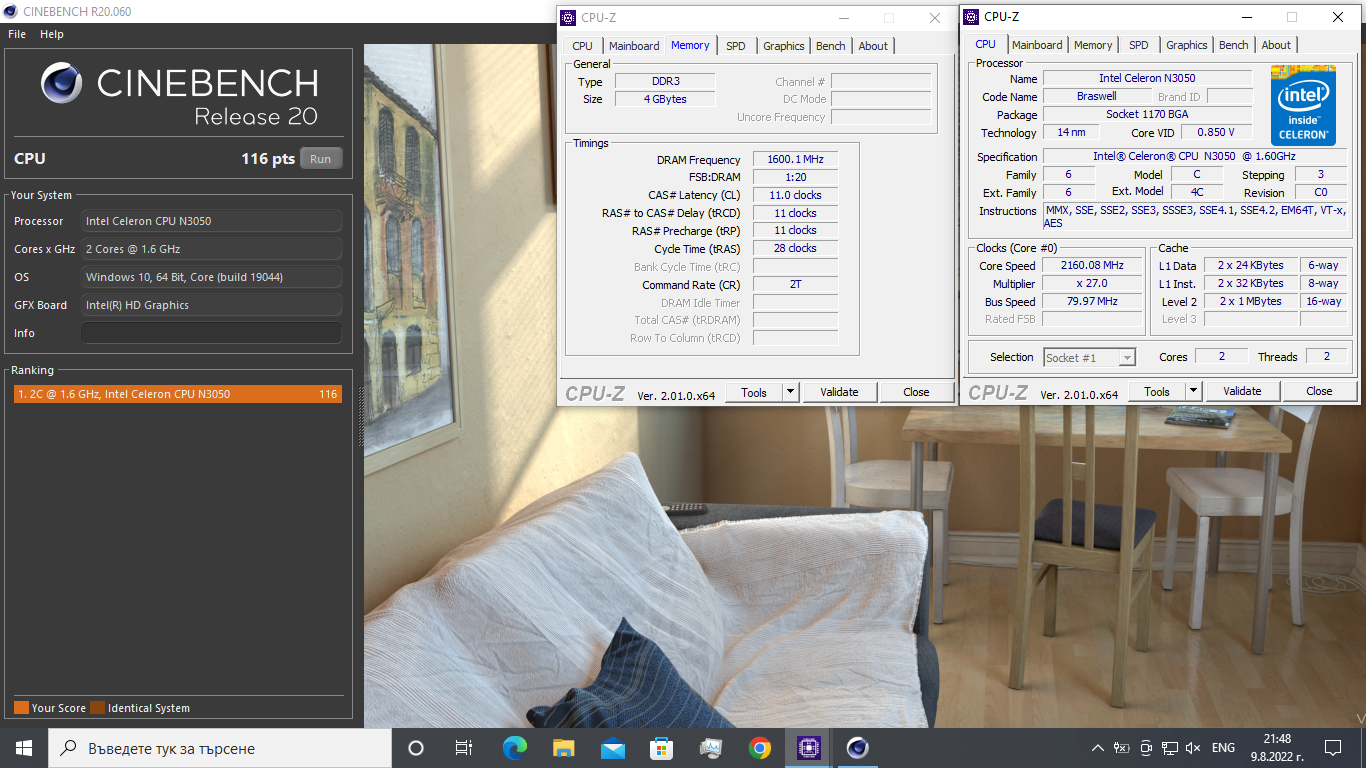Open Microsoft Store from taskbar
Image resolution: width=1366 pixels, height=768 pixels.
[x=661, y=748]
